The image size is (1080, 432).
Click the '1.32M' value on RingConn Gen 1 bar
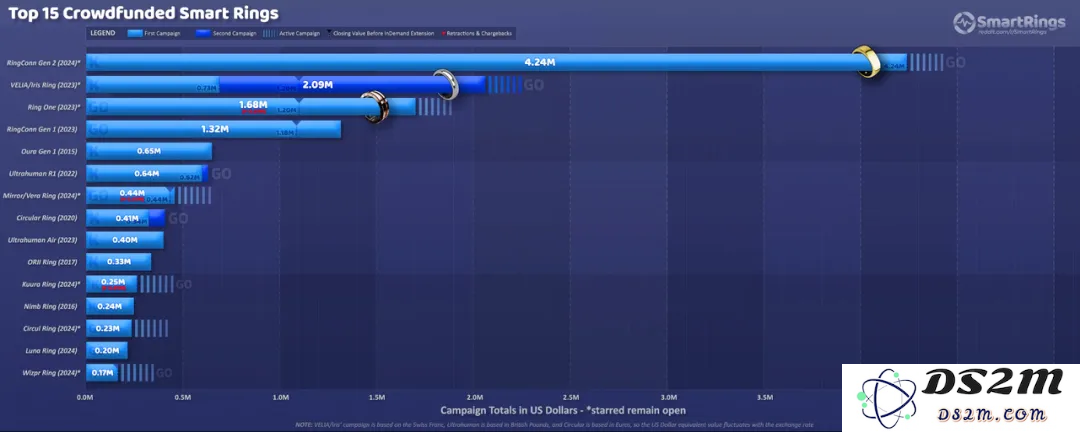(215, 129)
